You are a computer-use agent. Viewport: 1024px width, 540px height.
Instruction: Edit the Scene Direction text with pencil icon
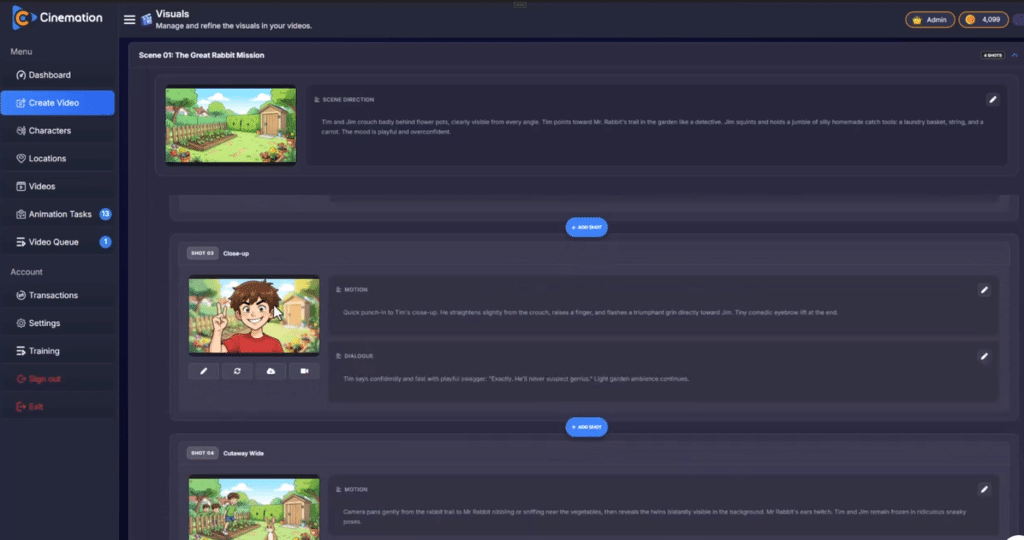pos(992,99)
